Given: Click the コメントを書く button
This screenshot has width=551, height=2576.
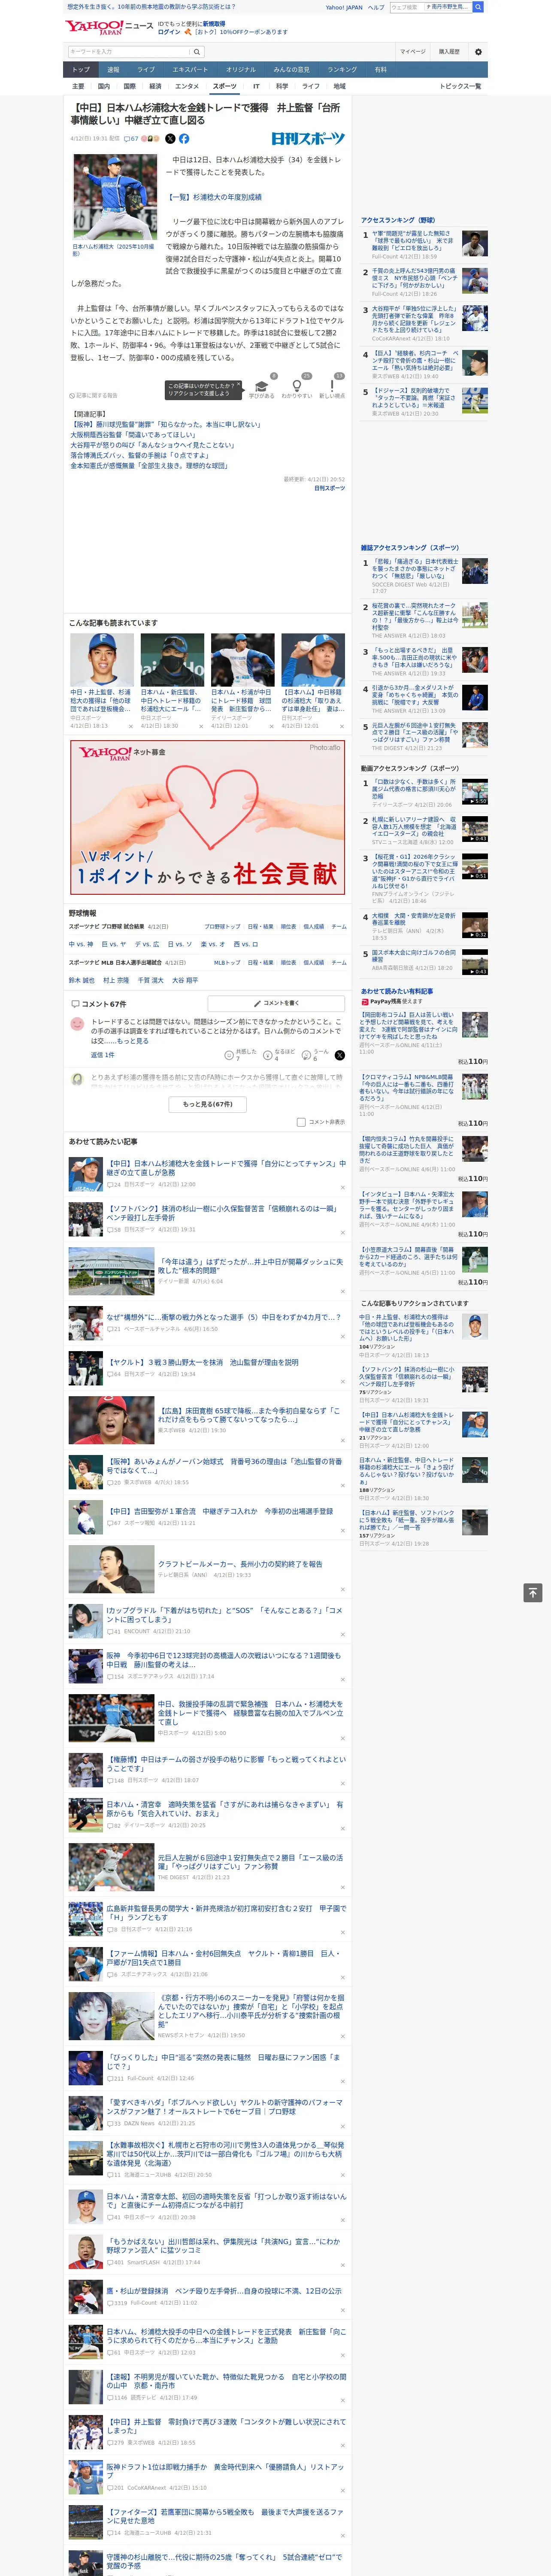Looking at the screenshot, I should click(276, 1003).
